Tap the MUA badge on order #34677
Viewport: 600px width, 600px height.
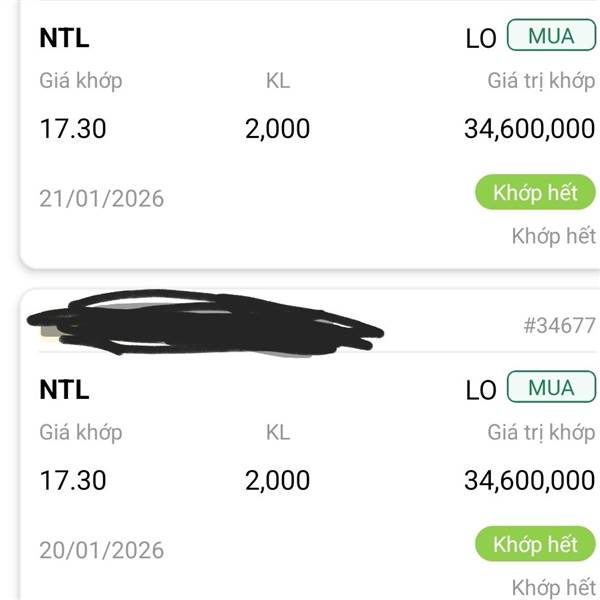[x=551, y=387]
